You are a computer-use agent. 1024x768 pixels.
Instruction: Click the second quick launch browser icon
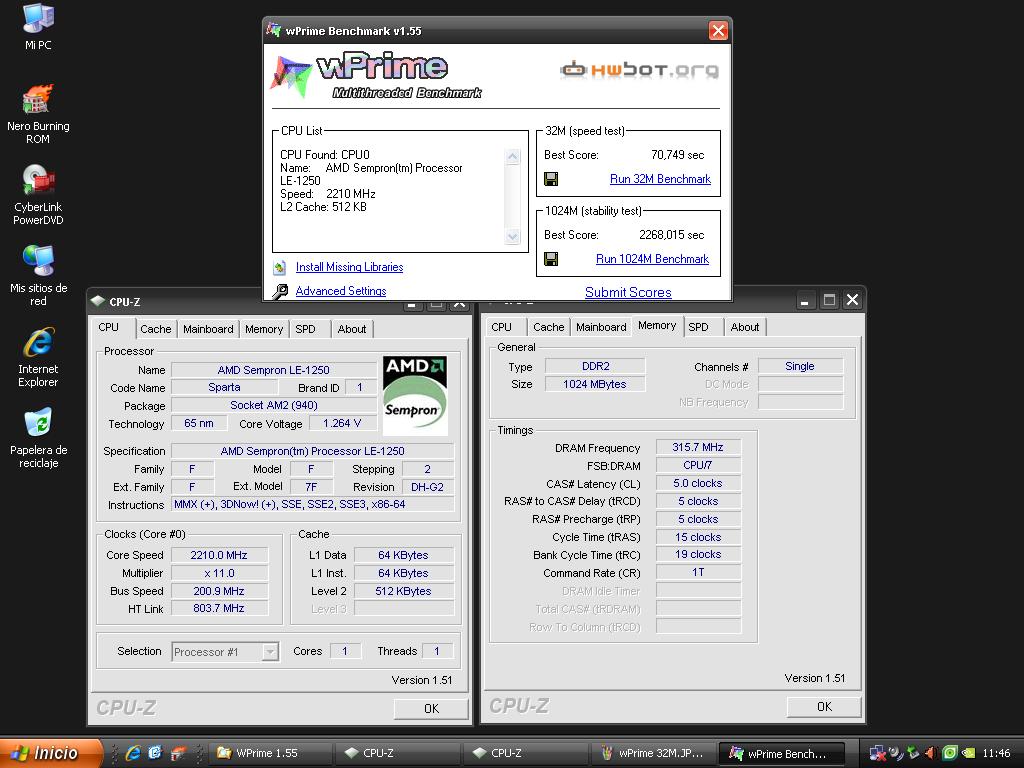[155, 753]
